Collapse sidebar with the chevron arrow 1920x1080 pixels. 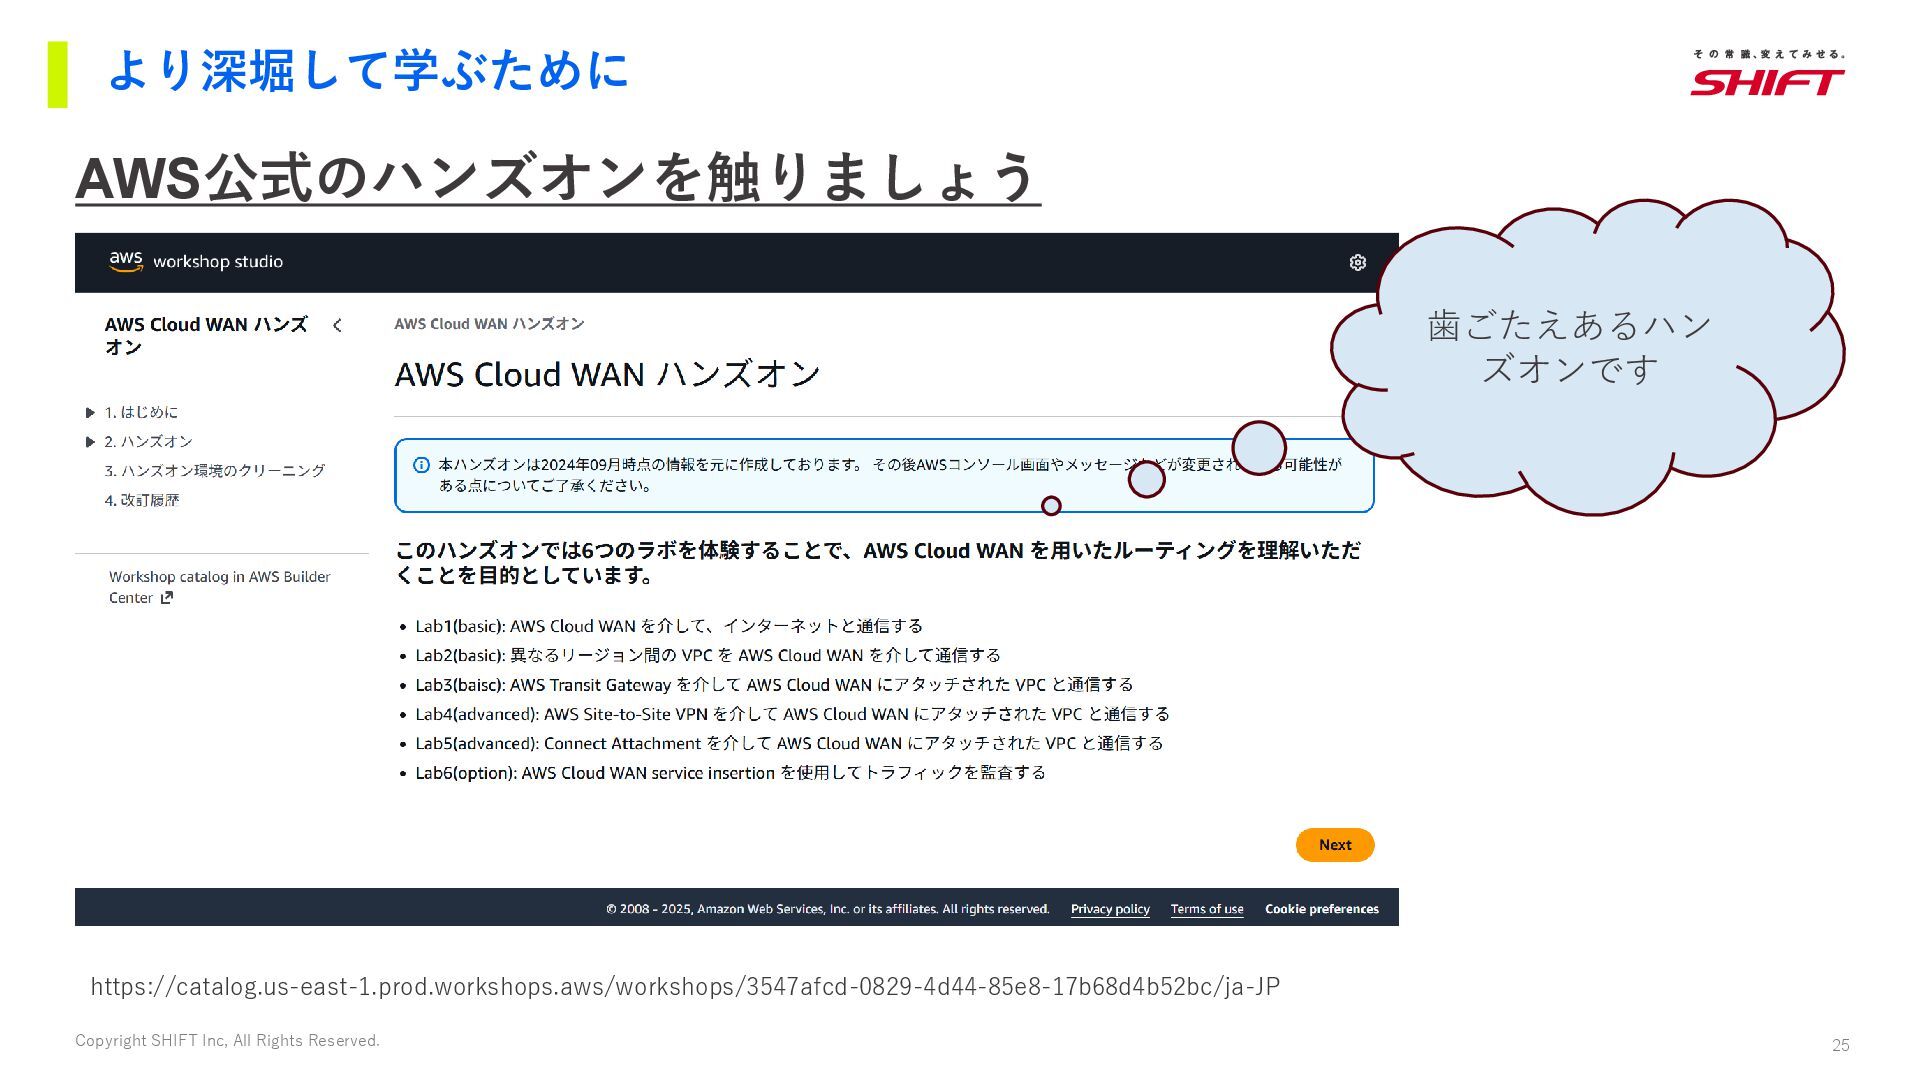pyautogui.click(x=337, y=325)
